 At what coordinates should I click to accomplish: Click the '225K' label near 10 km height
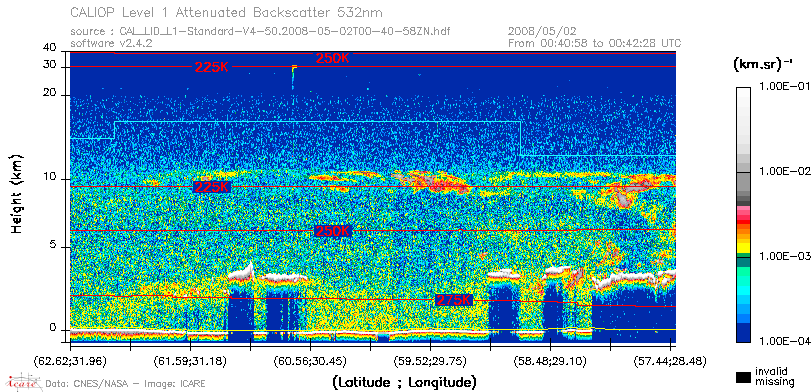coord(211,187)
